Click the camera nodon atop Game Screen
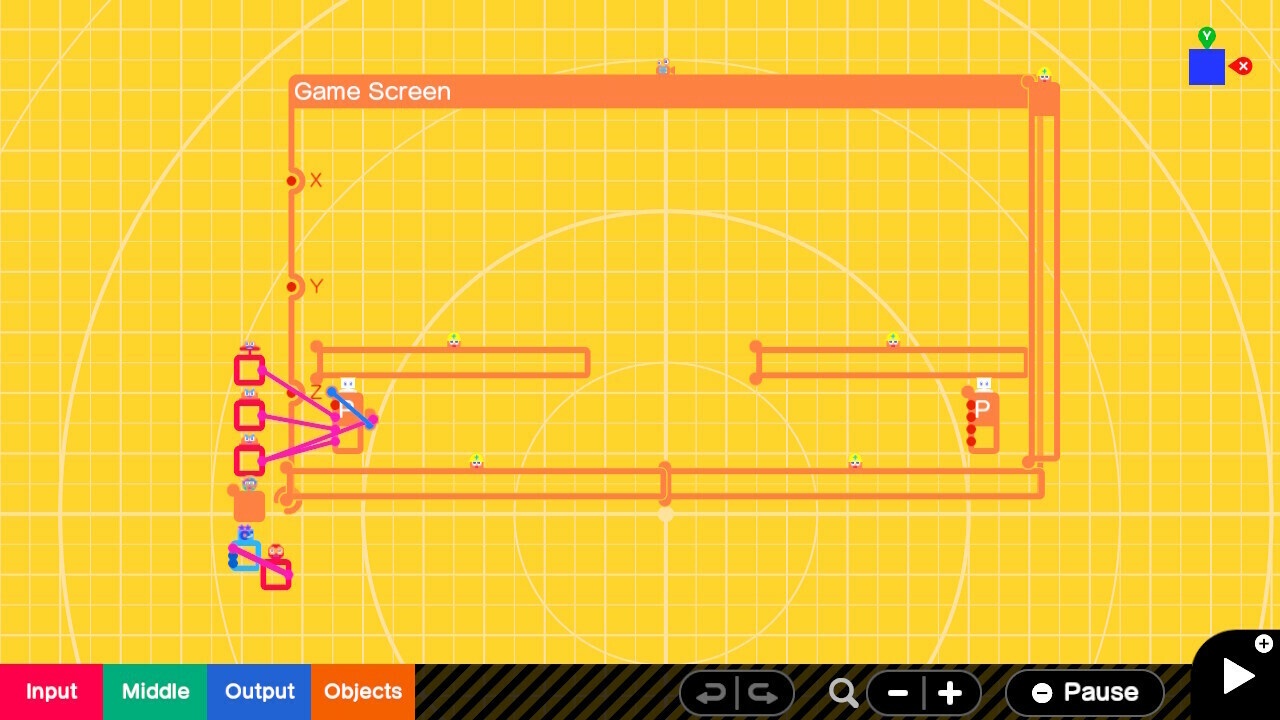Image resolution: width=1280 pixels, height=720 pixels. click(x=664, y=68)
